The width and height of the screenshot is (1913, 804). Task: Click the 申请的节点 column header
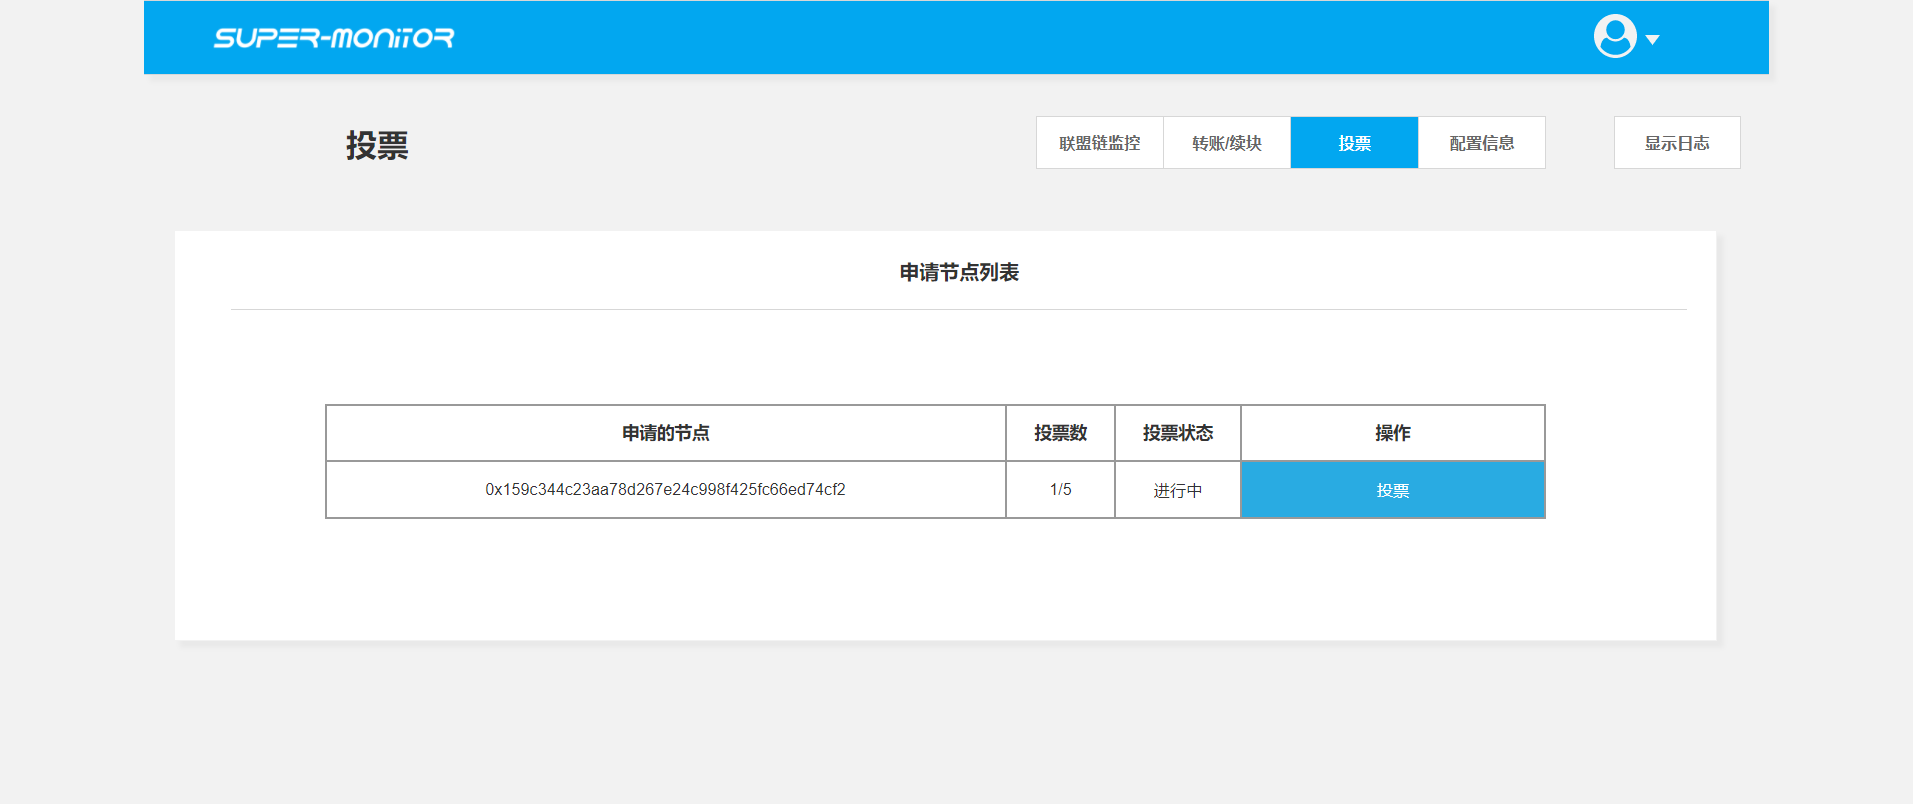pos(665,433)
